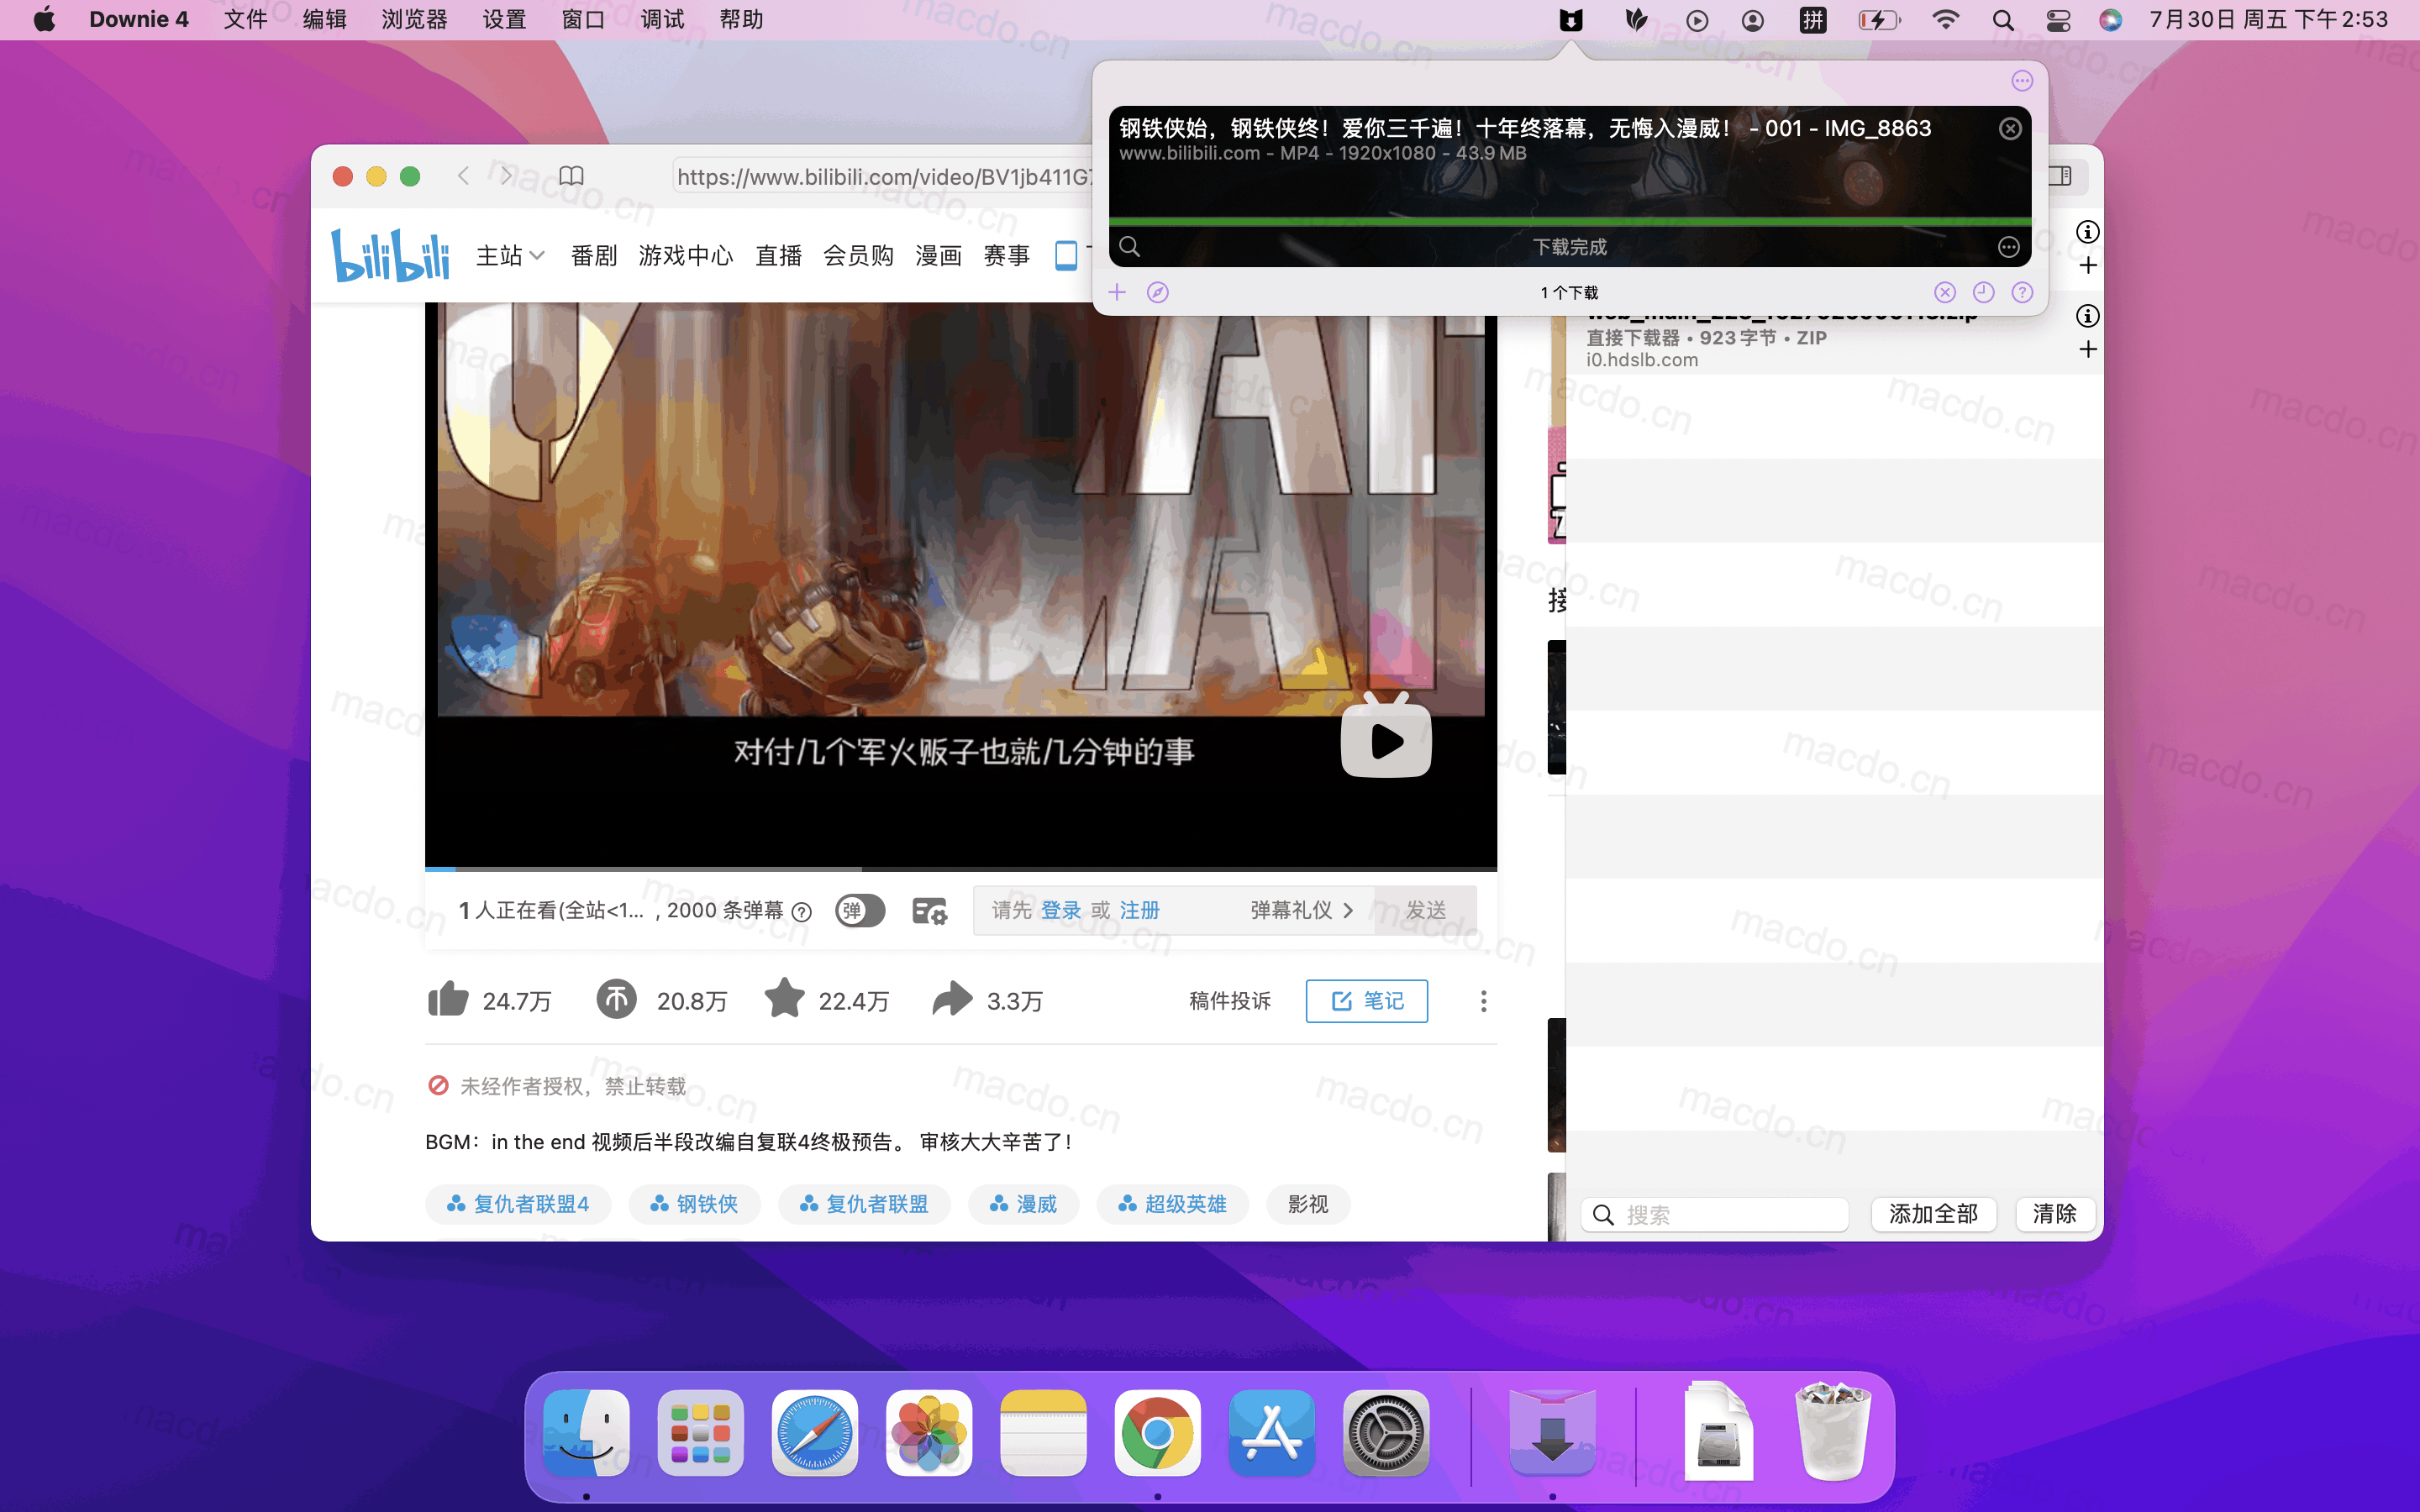This screenshot has height=1512, width=2420.
Task: Click the sidebar 搜索 search field
Action: pos(1715,1214)
